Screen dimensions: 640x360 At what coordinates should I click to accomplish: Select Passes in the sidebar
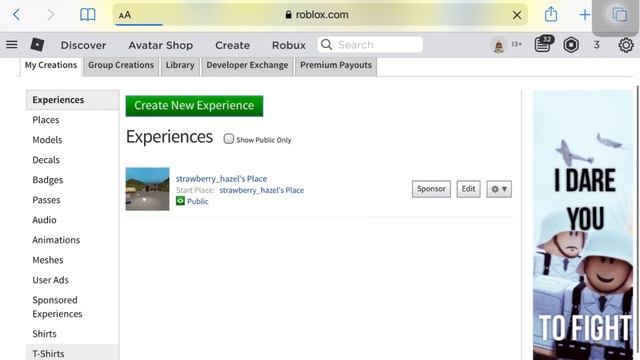(x=46, y=200)
